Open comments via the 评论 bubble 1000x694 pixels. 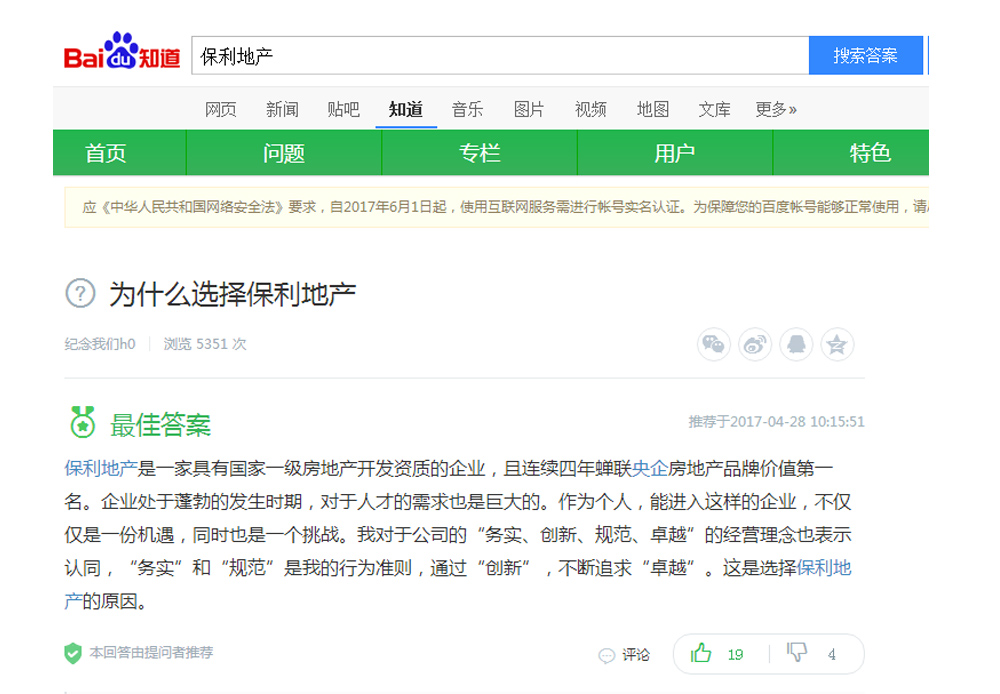pyautogui.click(x=624, y=654)
